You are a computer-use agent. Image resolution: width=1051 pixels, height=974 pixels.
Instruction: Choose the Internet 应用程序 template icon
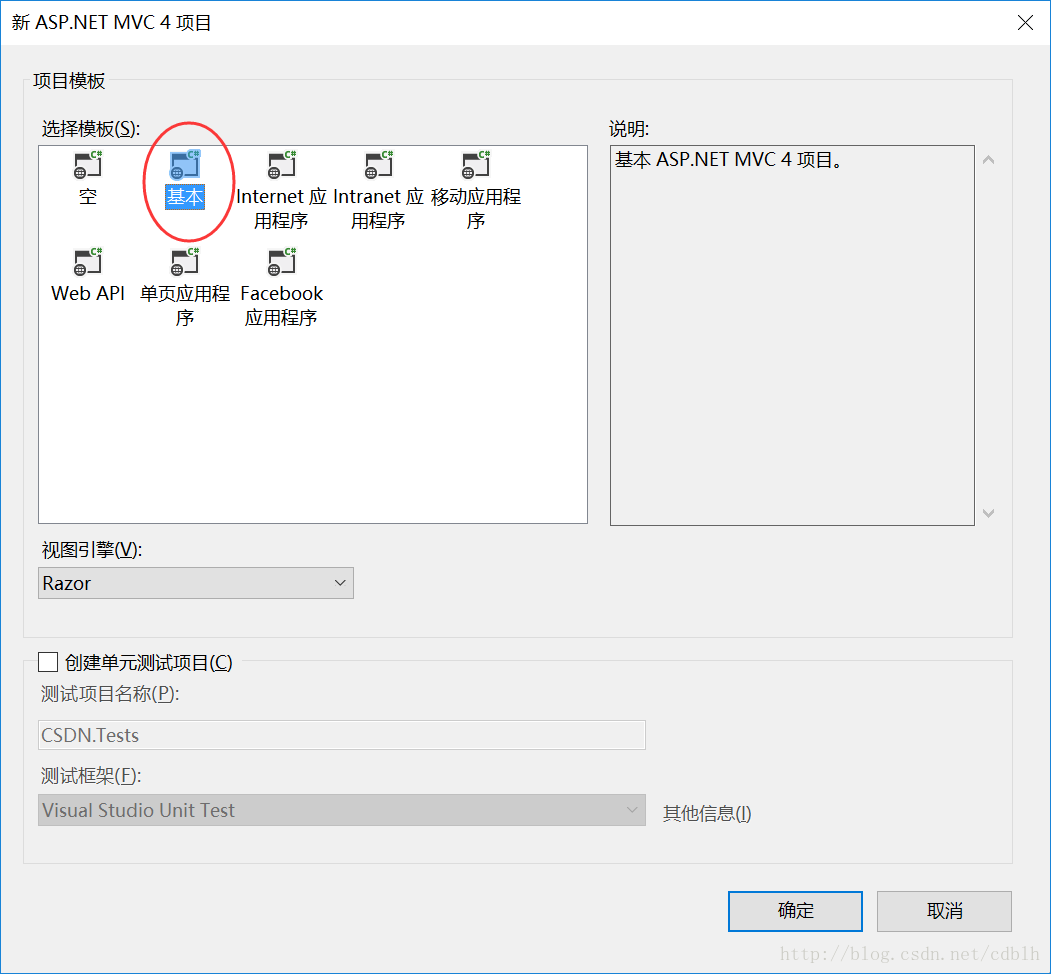282,165
